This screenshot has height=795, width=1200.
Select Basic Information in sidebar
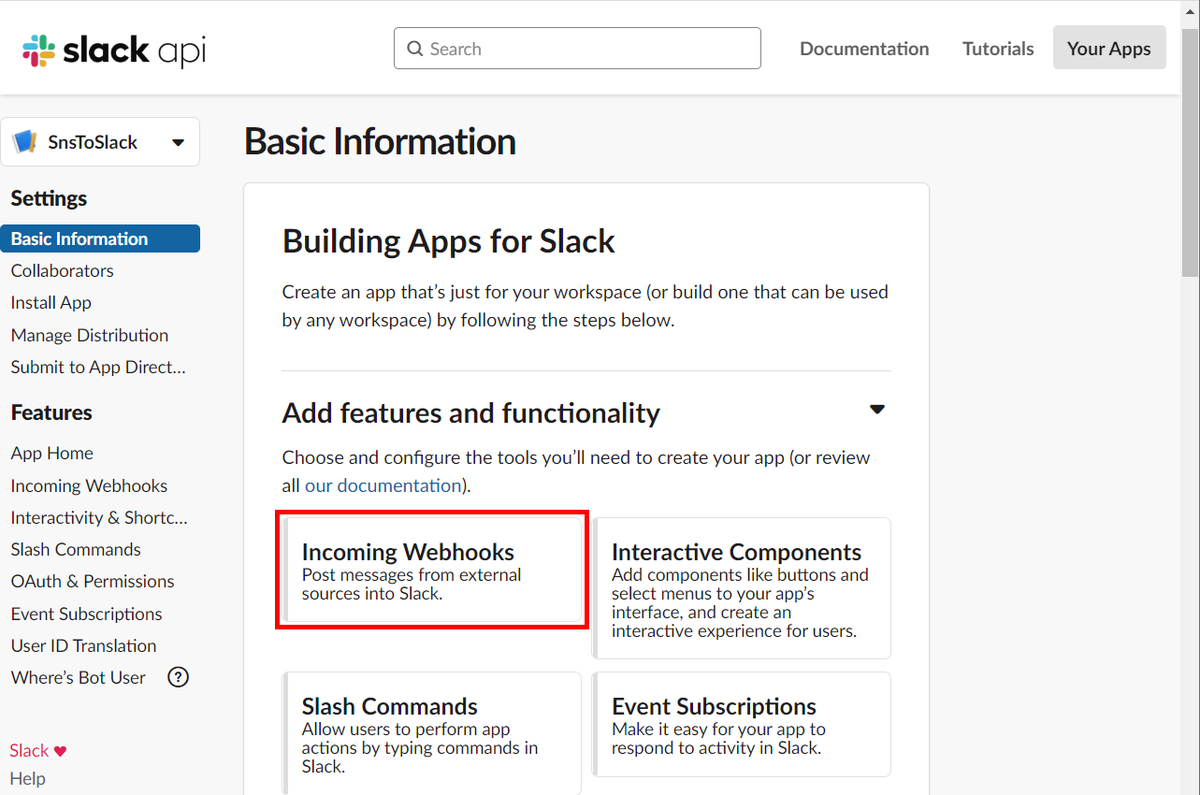tap(100, 238)
